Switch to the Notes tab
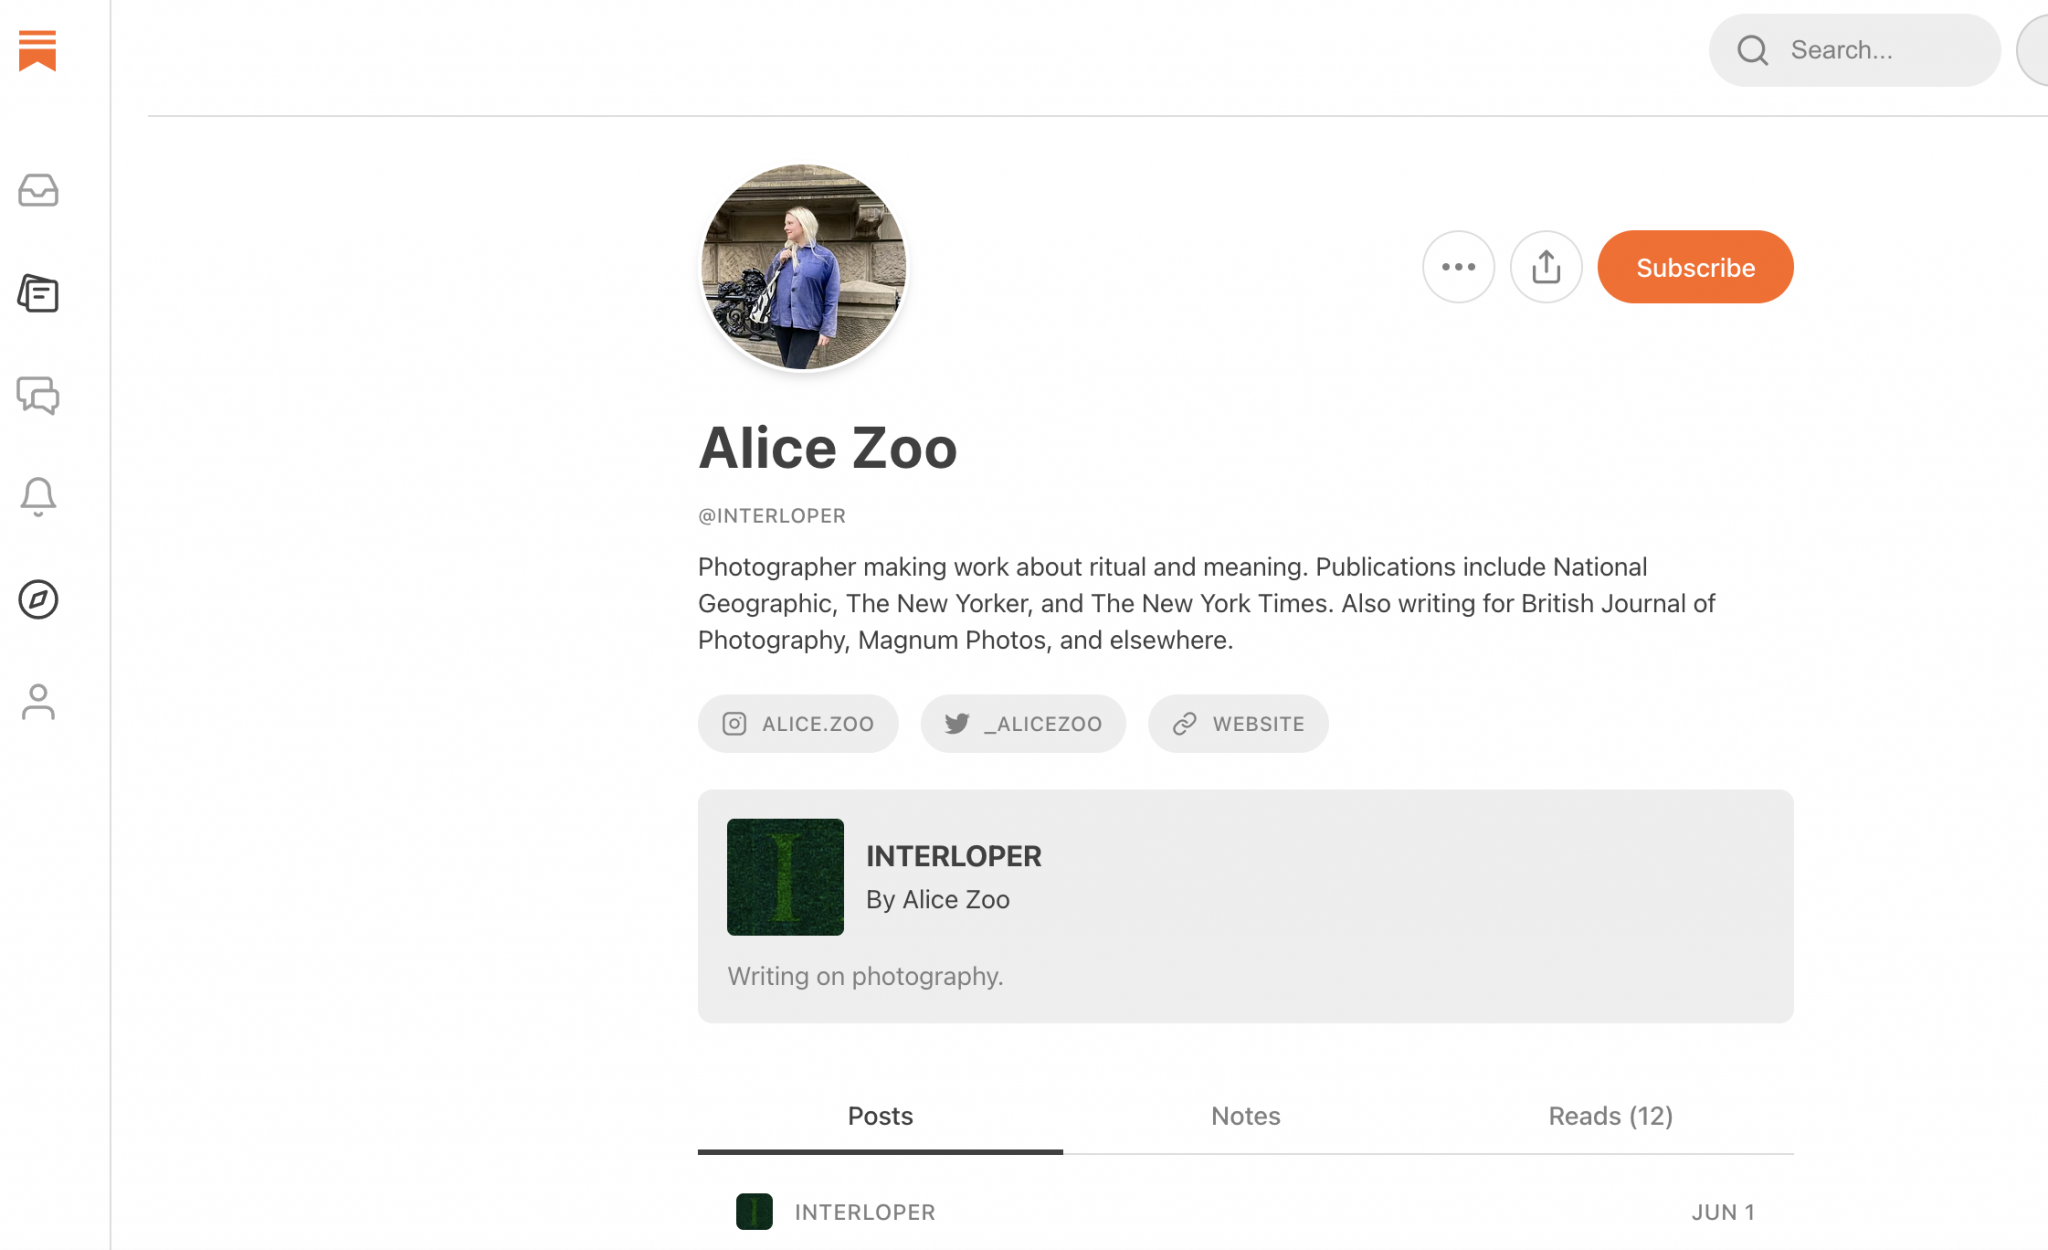Image resolution: width=2048 pixels, height=1250 pixels. tap(1245, 1116)
